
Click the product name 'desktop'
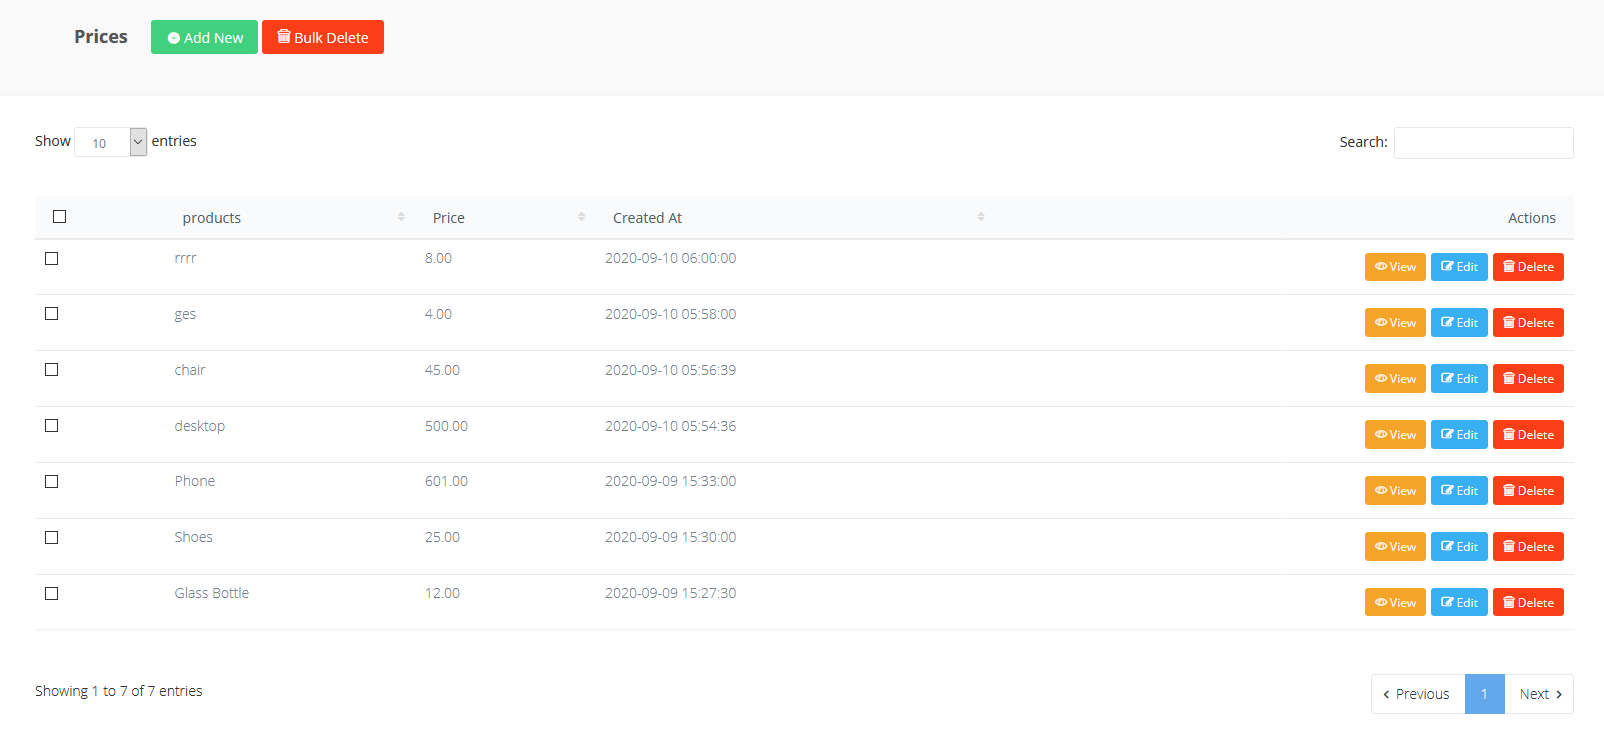click(199, 426)
